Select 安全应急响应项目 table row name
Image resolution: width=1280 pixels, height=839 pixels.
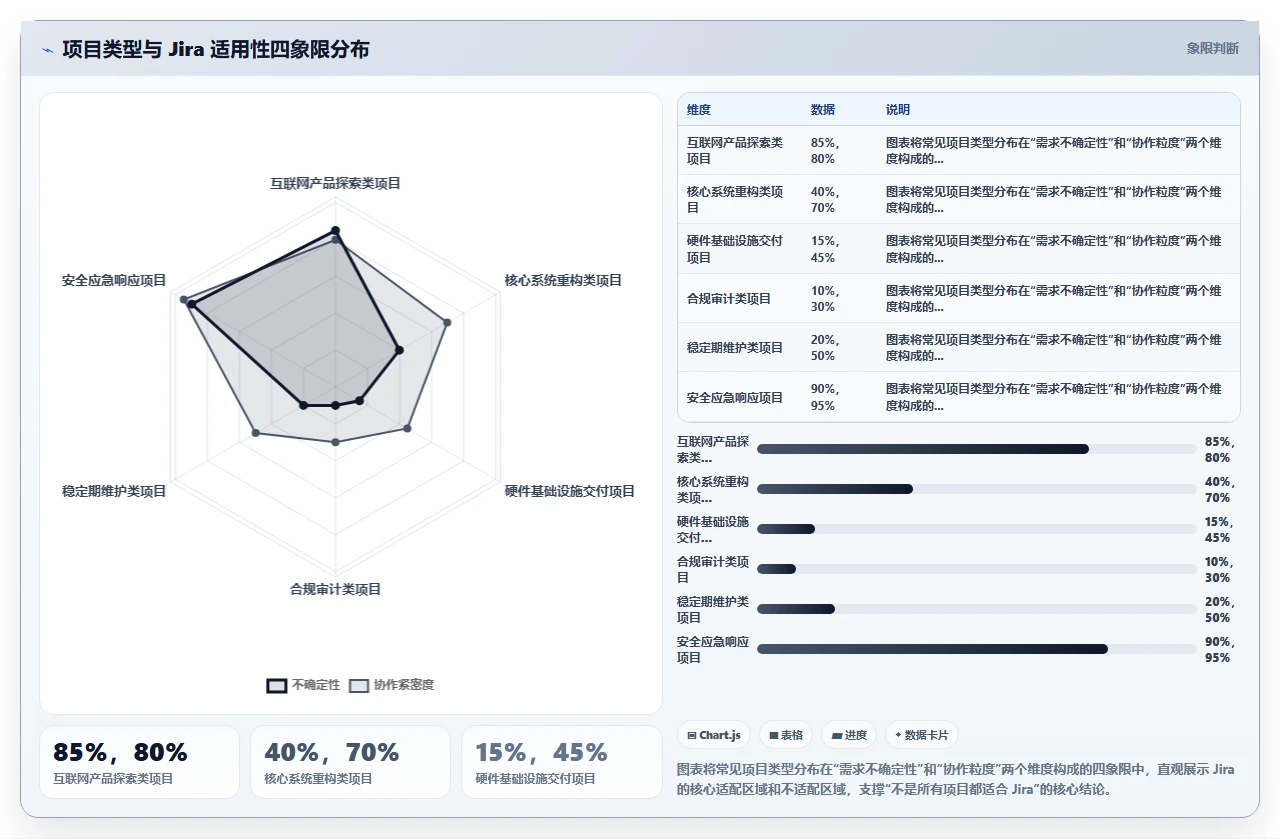pyautogui.click(x=735, y=397)
